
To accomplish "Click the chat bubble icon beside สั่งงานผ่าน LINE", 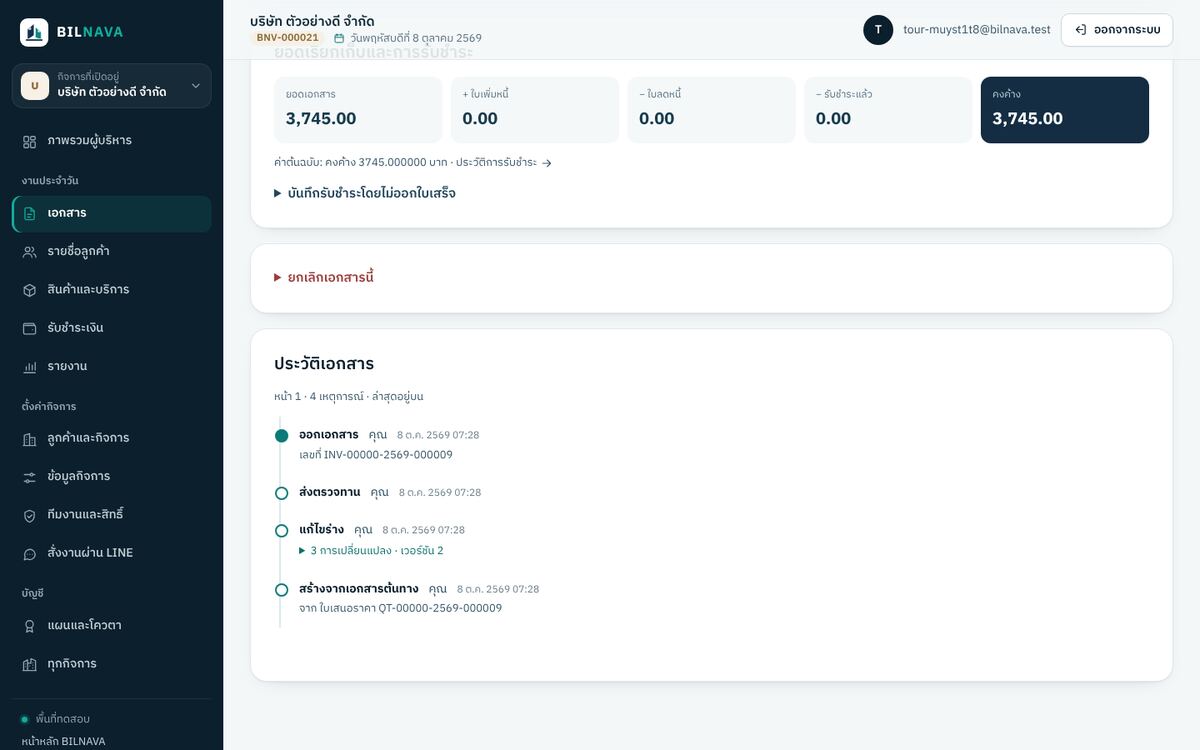I will coord(30,554).
